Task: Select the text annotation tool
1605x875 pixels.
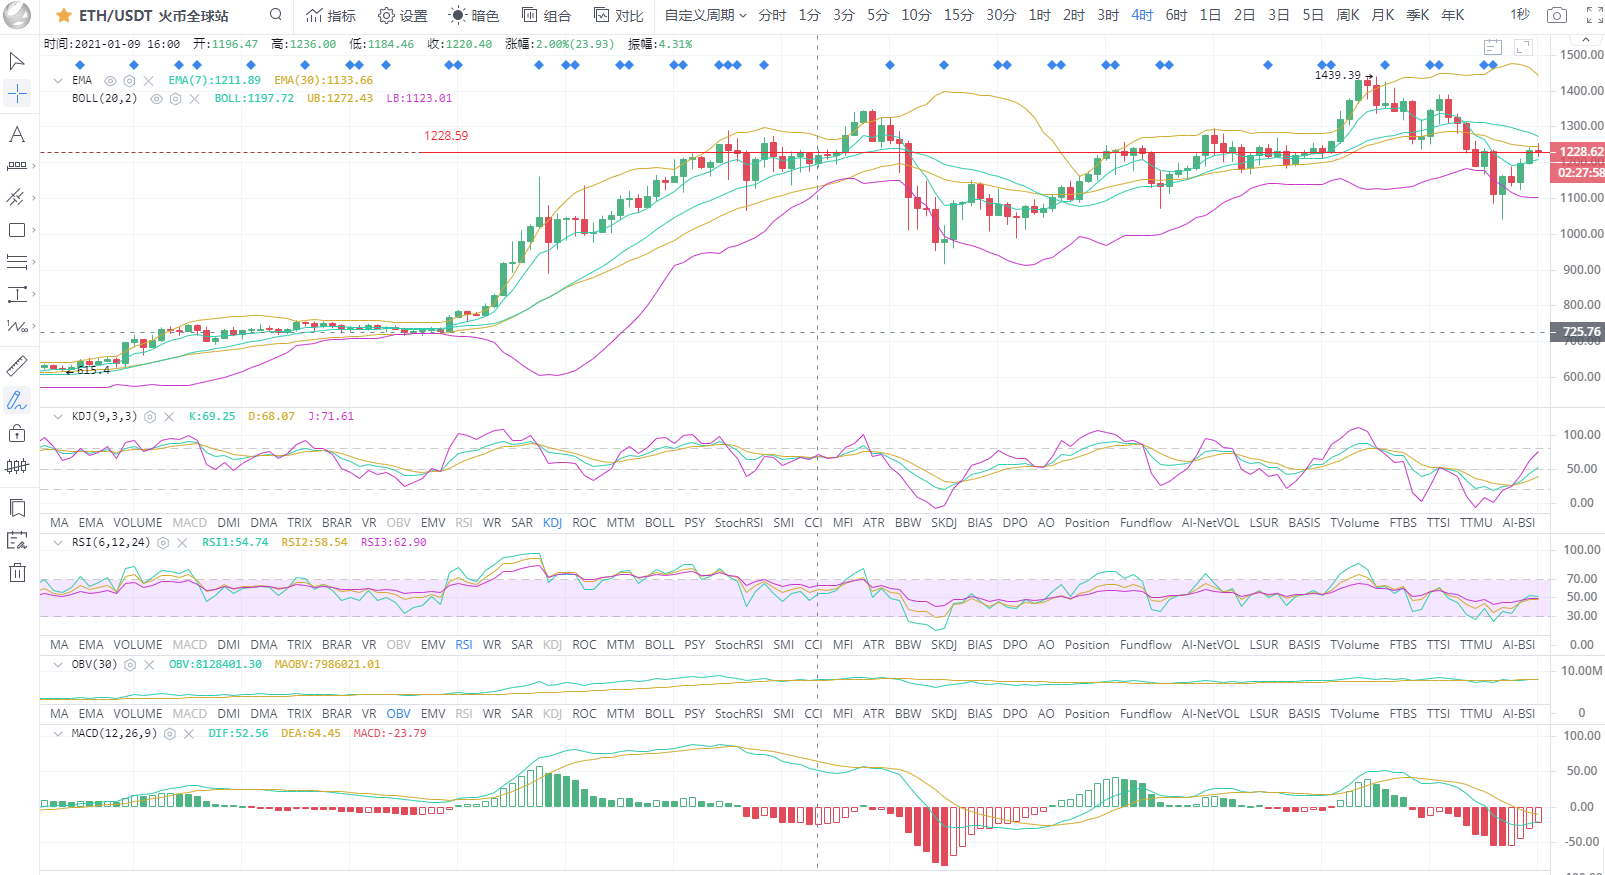Action: pyautogui.click(x=17, y=135)
